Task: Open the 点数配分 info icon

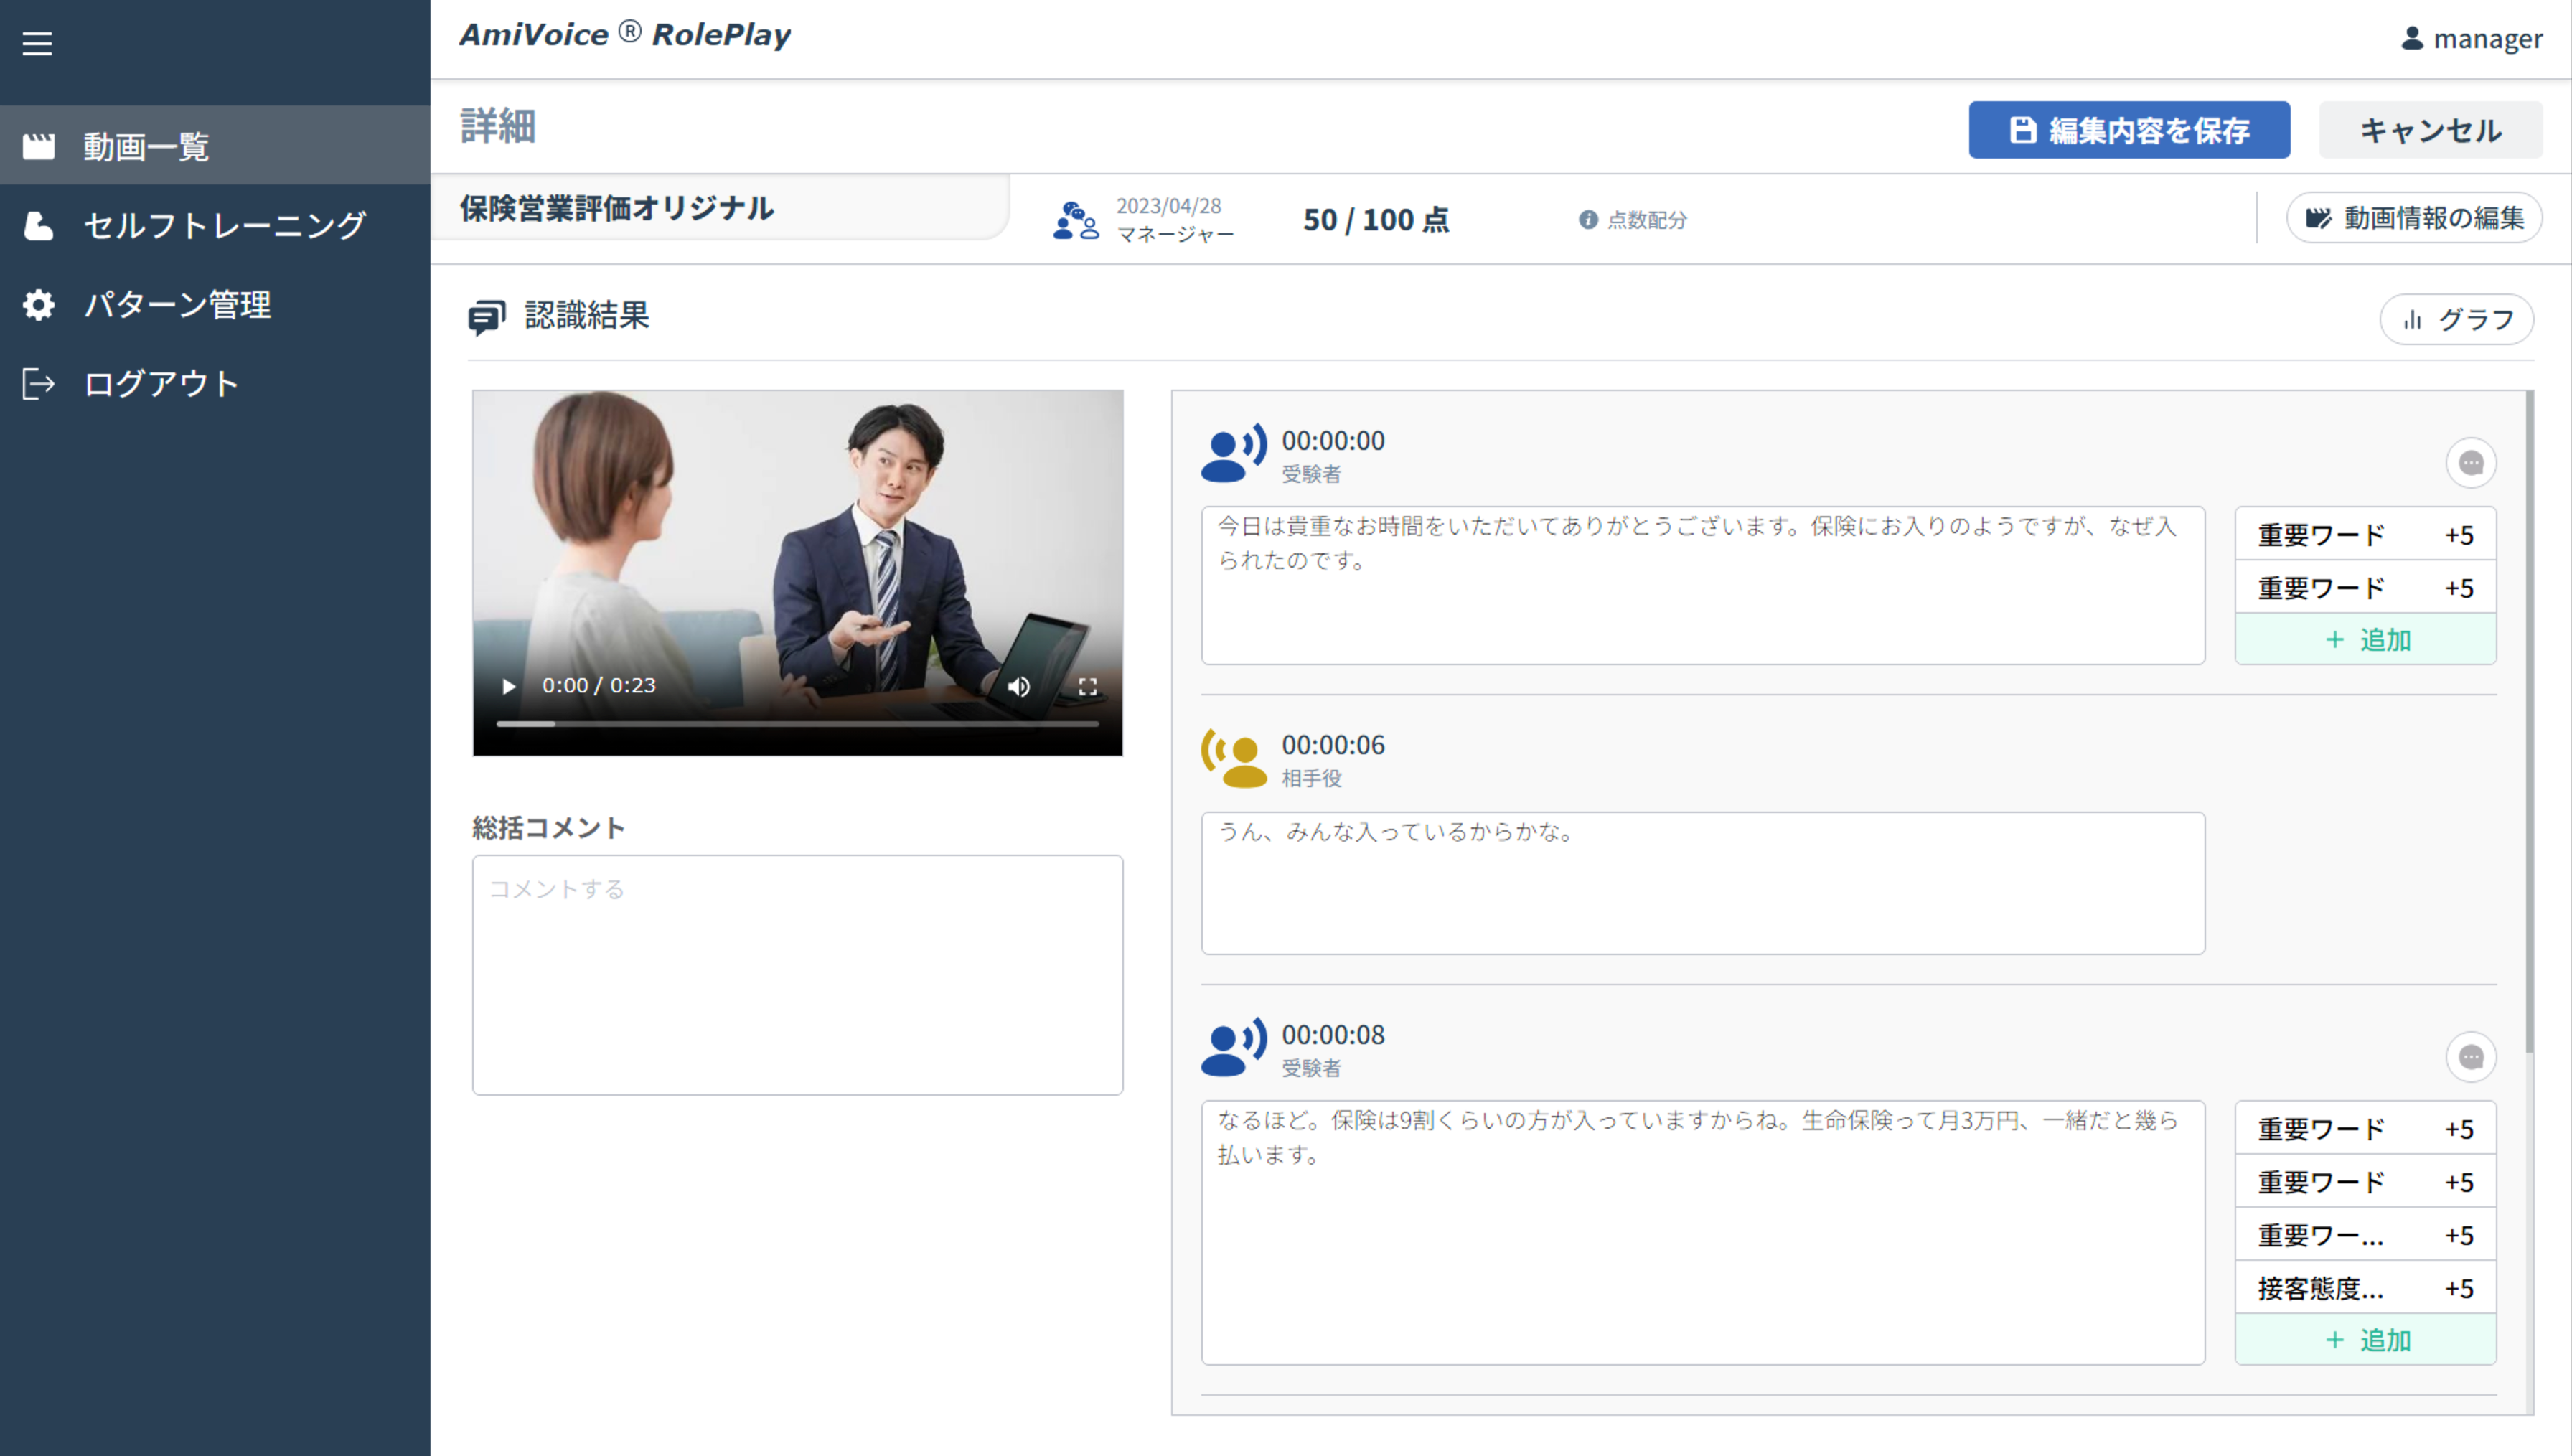Action: coord(1588,220)
